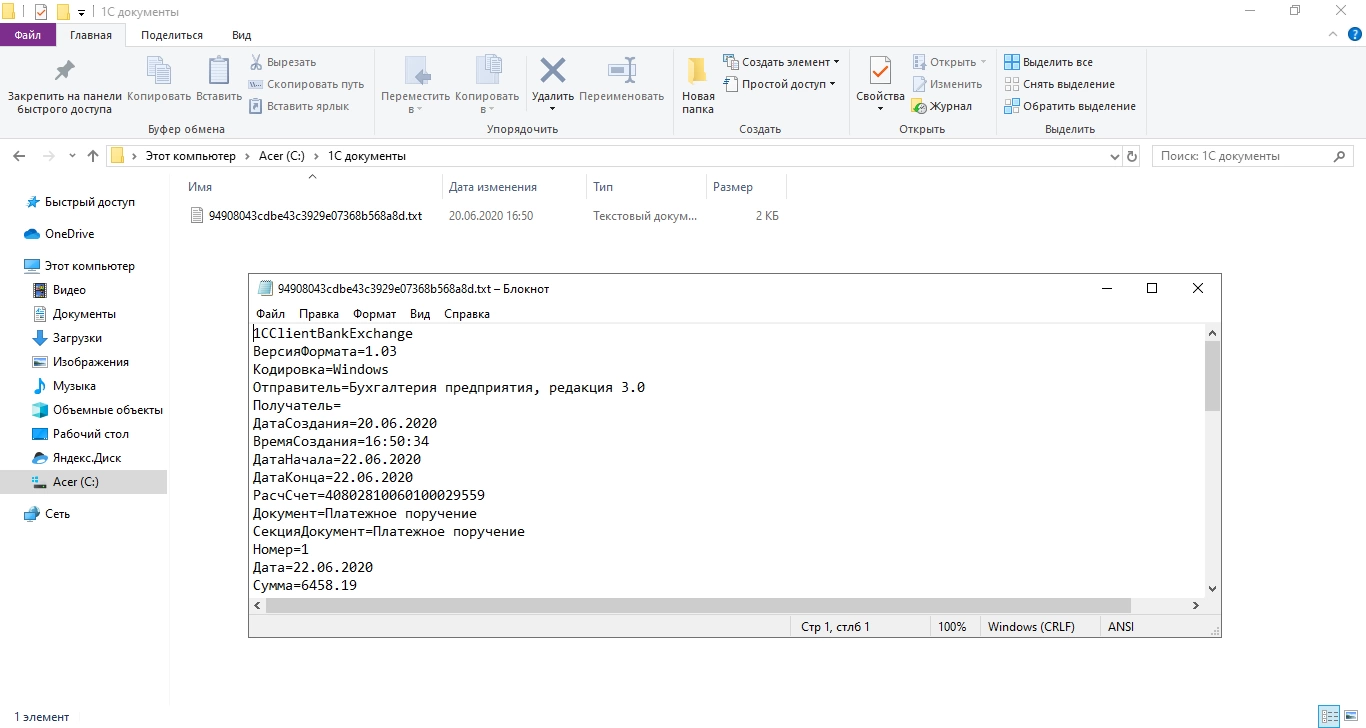The width and height of the screenshot is (1366, 728).
Task: Click the Up arrow navigation button
Action: (93, 156)
